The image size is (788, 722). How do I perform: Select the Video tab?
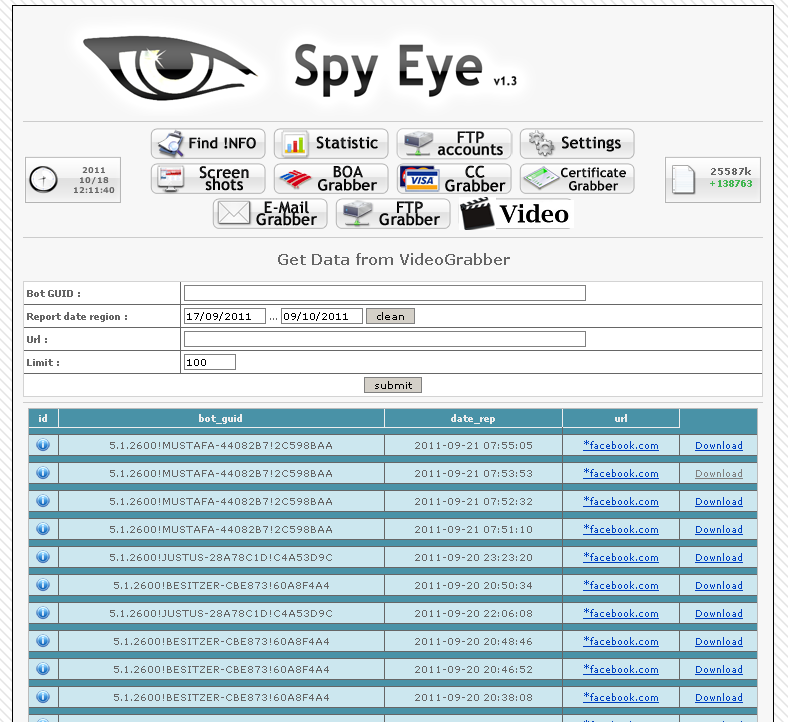pos(516,214)
